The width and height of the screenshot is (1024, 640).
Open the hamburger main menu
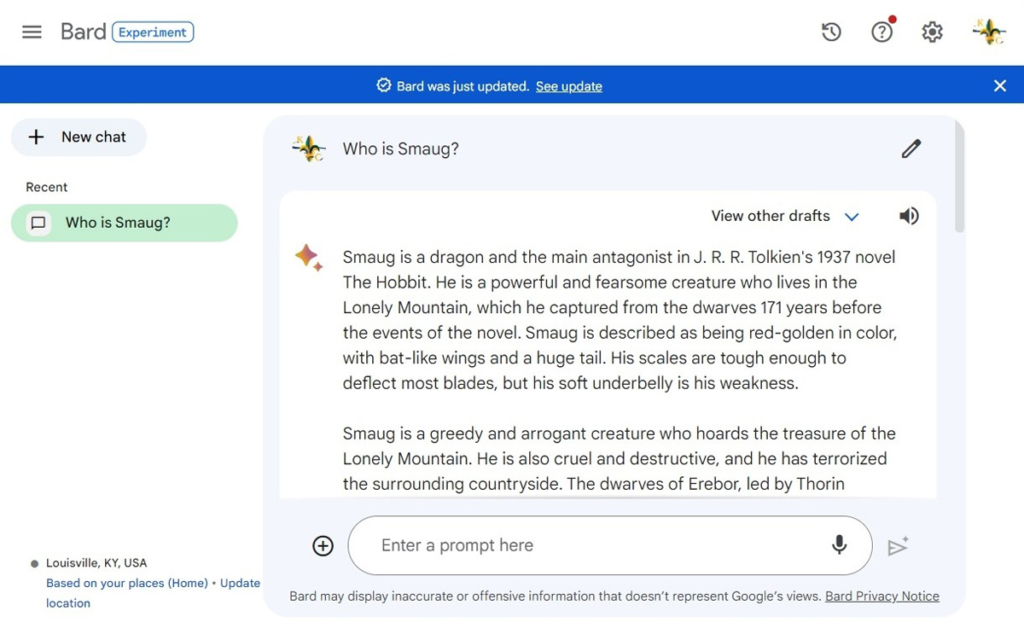tap(32, 32)
